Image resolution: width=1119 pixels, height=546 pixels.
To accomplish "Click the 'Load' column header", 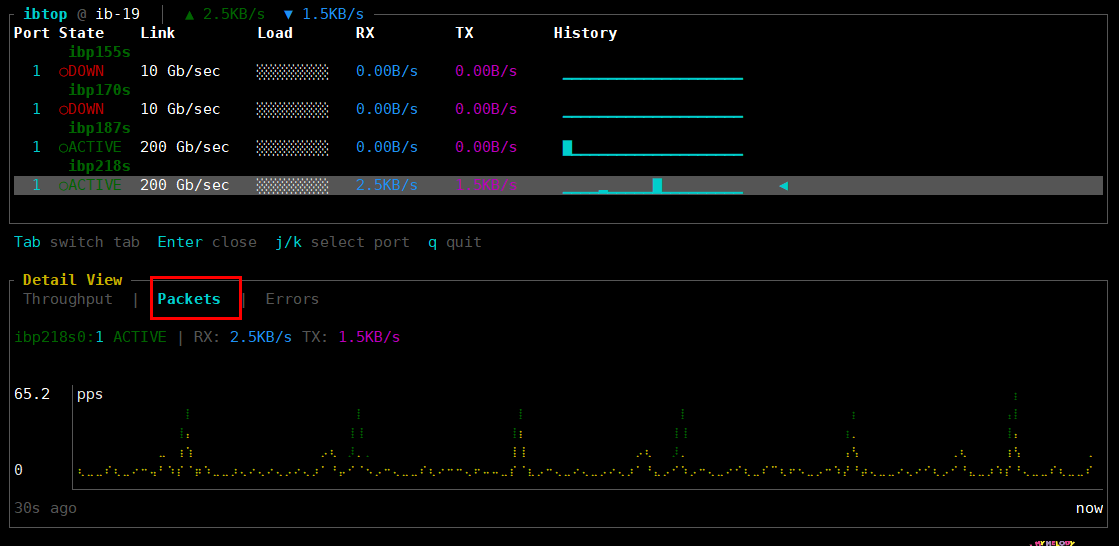I will [275, 33].
